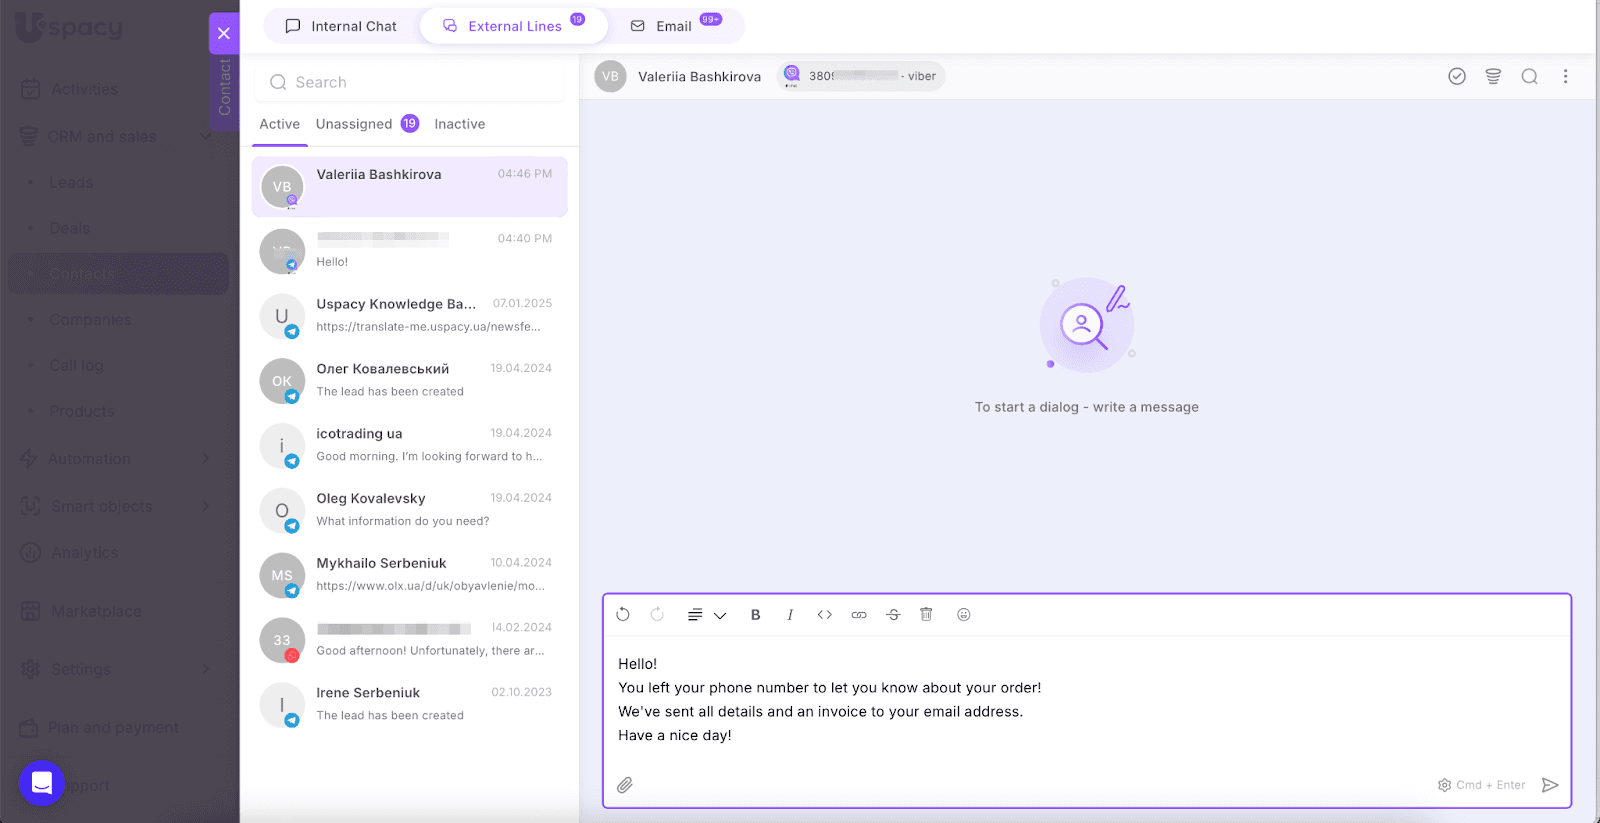The width and height of the screenshot is (1600, 823).
Task: Show Unassigned conversations tab
Action: tap(354, 124)
